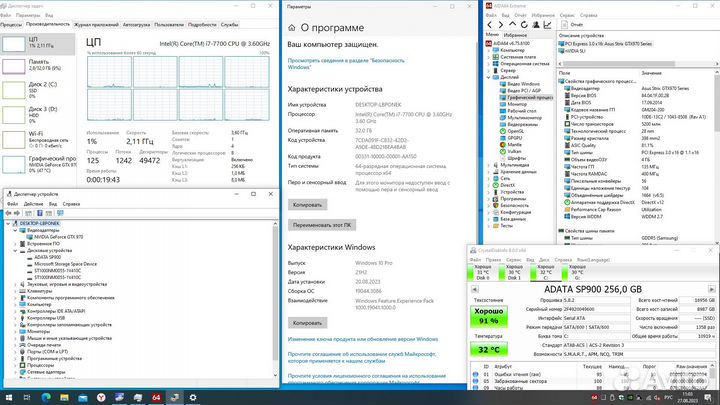Open Yandex browser from taskbar
This screenshot has height=405, width=720.
point(101,397)
